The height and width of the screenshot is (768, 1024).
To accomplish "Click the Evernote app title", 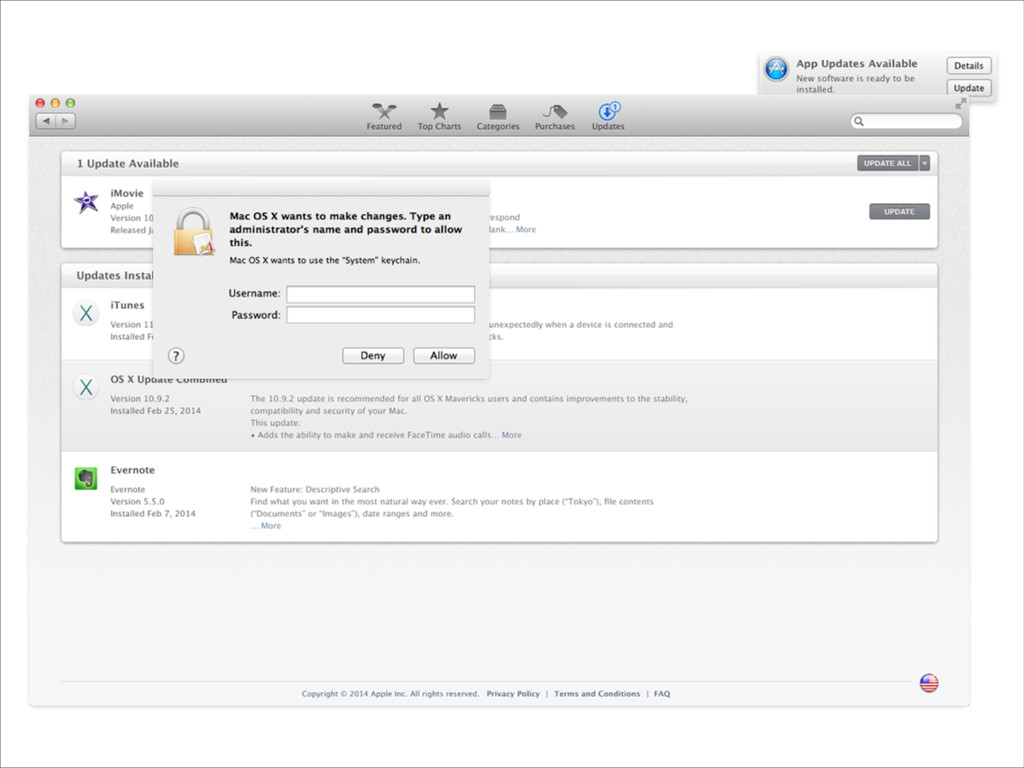I will coord(133,470).
